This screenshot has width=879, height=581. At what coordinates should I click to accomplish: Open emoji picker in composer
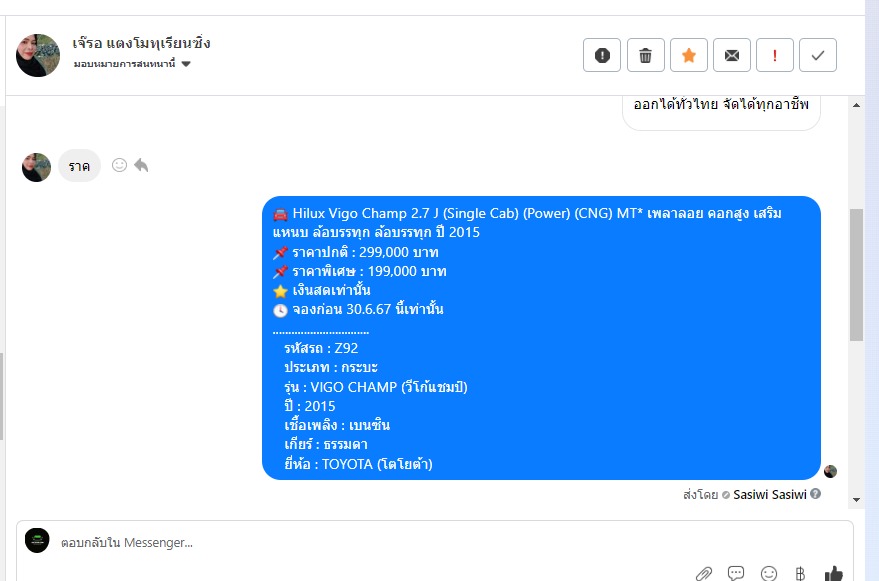pyautogui.click(x=769, y=573)
